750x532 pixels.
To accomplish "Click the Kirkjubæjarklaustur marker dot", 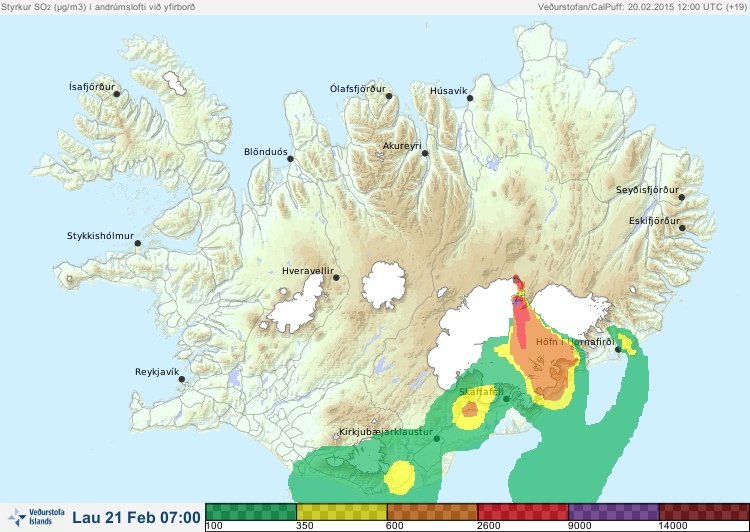I will (x=436, y=438).
